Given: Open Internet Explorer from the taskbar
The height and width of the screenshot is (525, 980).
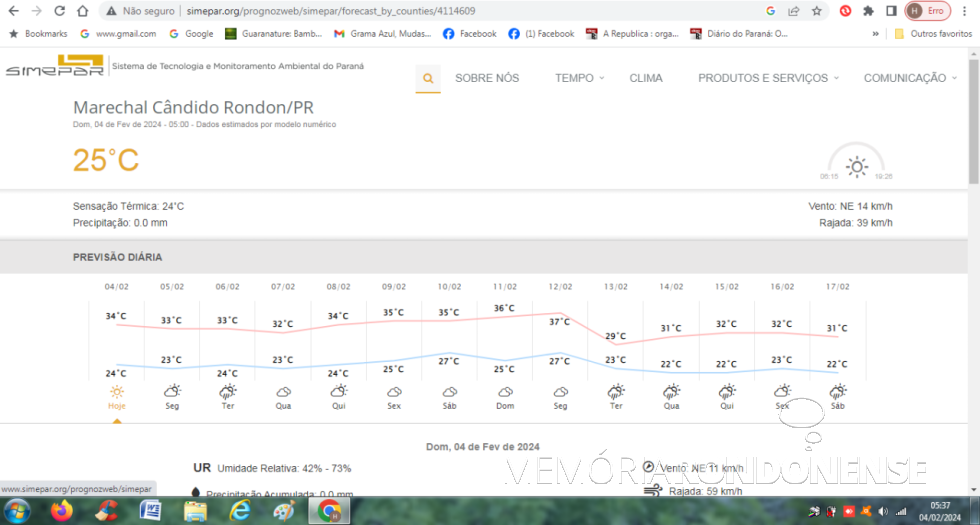Looking at the screenshot, I should [240, 511].
